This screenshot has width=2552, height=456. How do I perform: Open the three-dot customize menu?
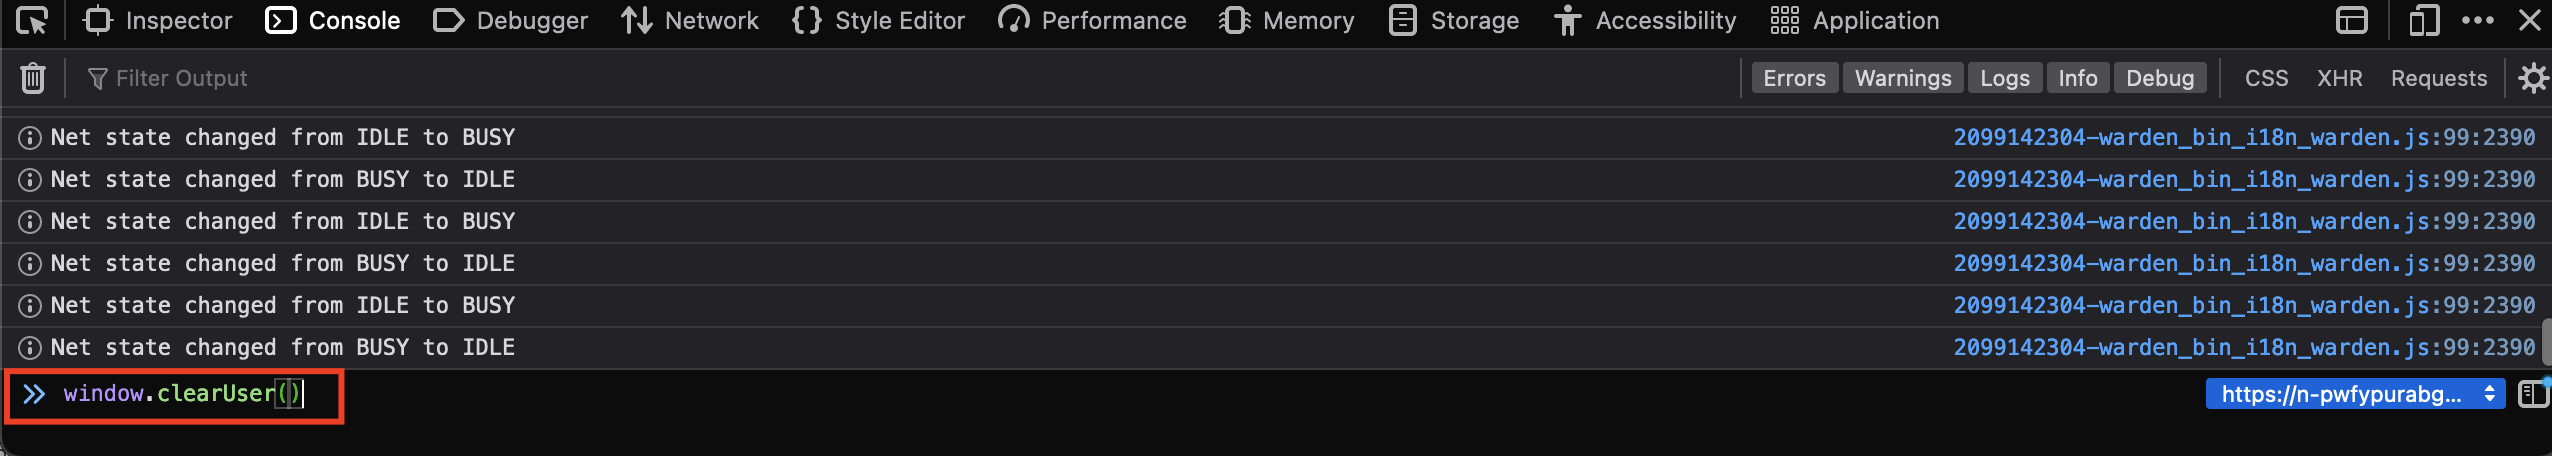[x=2478, y=20]
